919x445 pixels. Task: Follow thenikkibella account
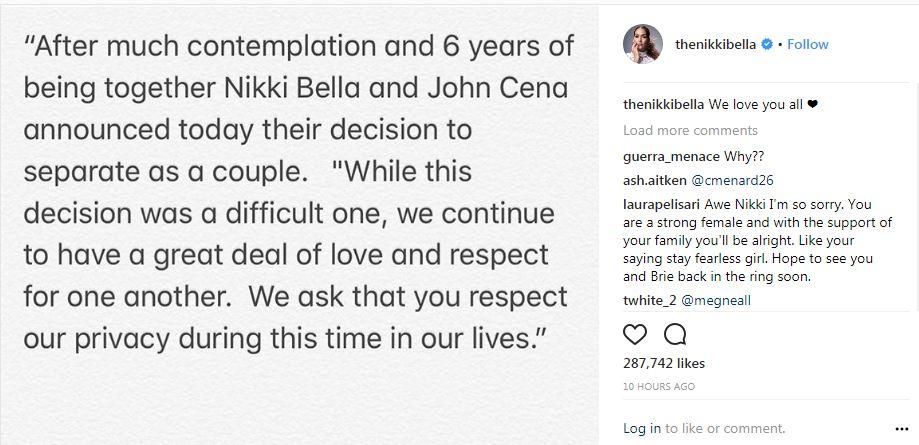pos(808,45)
